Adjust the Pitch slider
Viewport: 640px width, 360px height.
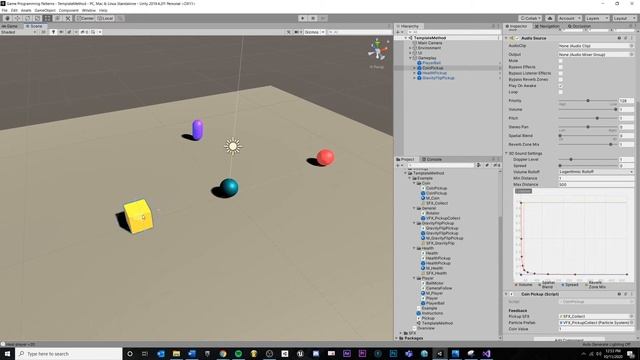pos(588,118)
